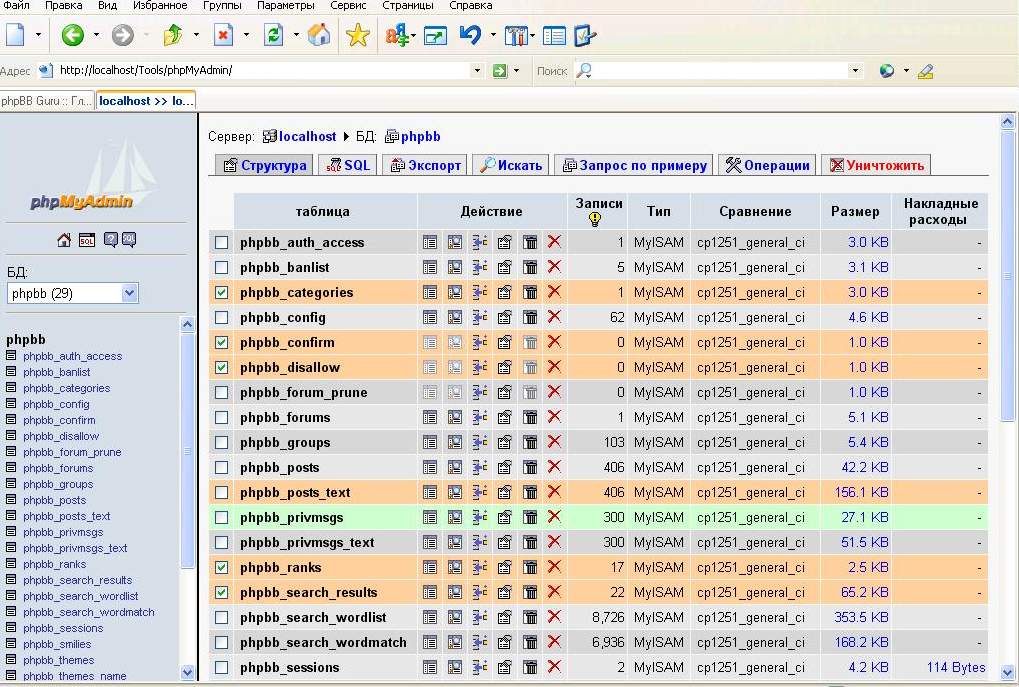Expand the address bar URL dropdown arrow

[x=478, y=70]
